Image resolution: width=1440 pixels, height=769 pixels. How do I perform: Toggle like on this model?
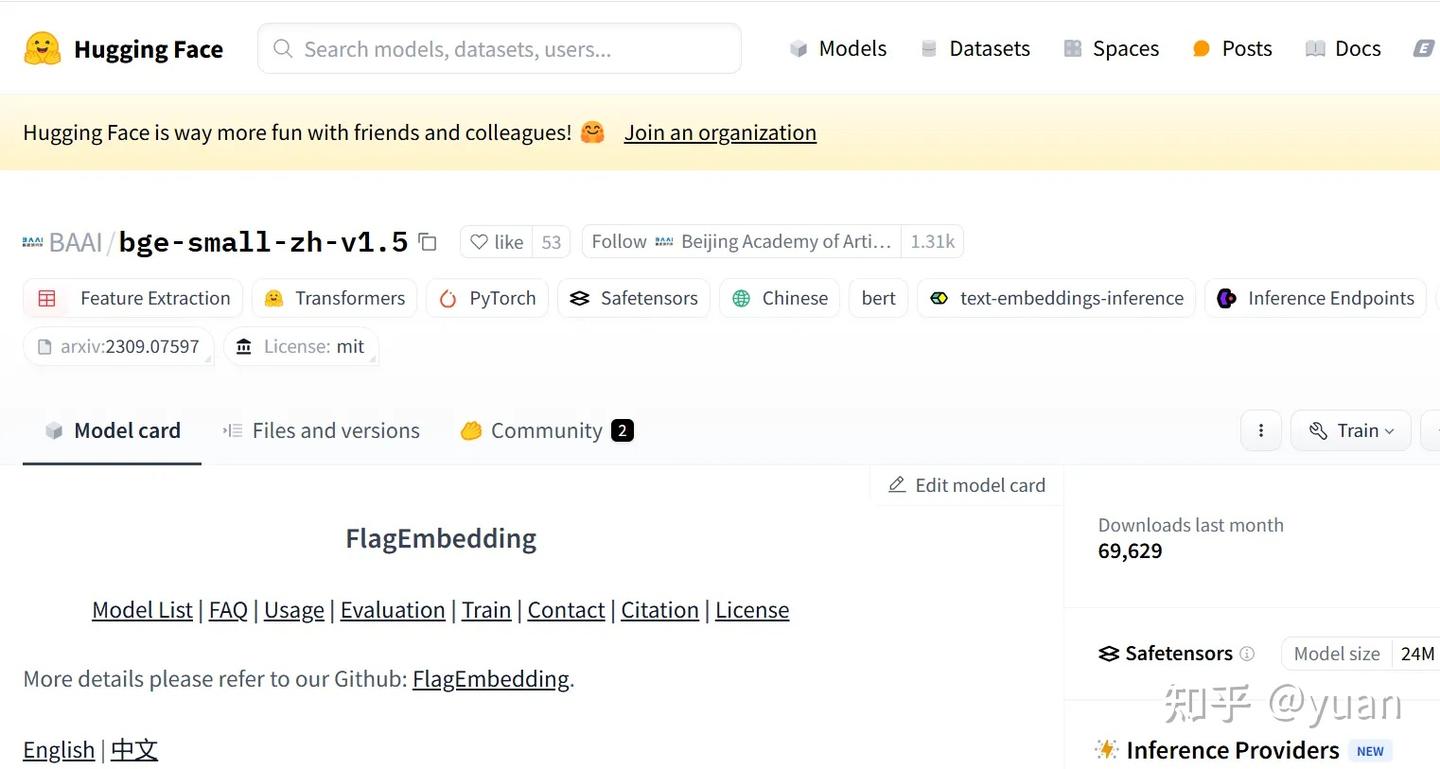495,241
